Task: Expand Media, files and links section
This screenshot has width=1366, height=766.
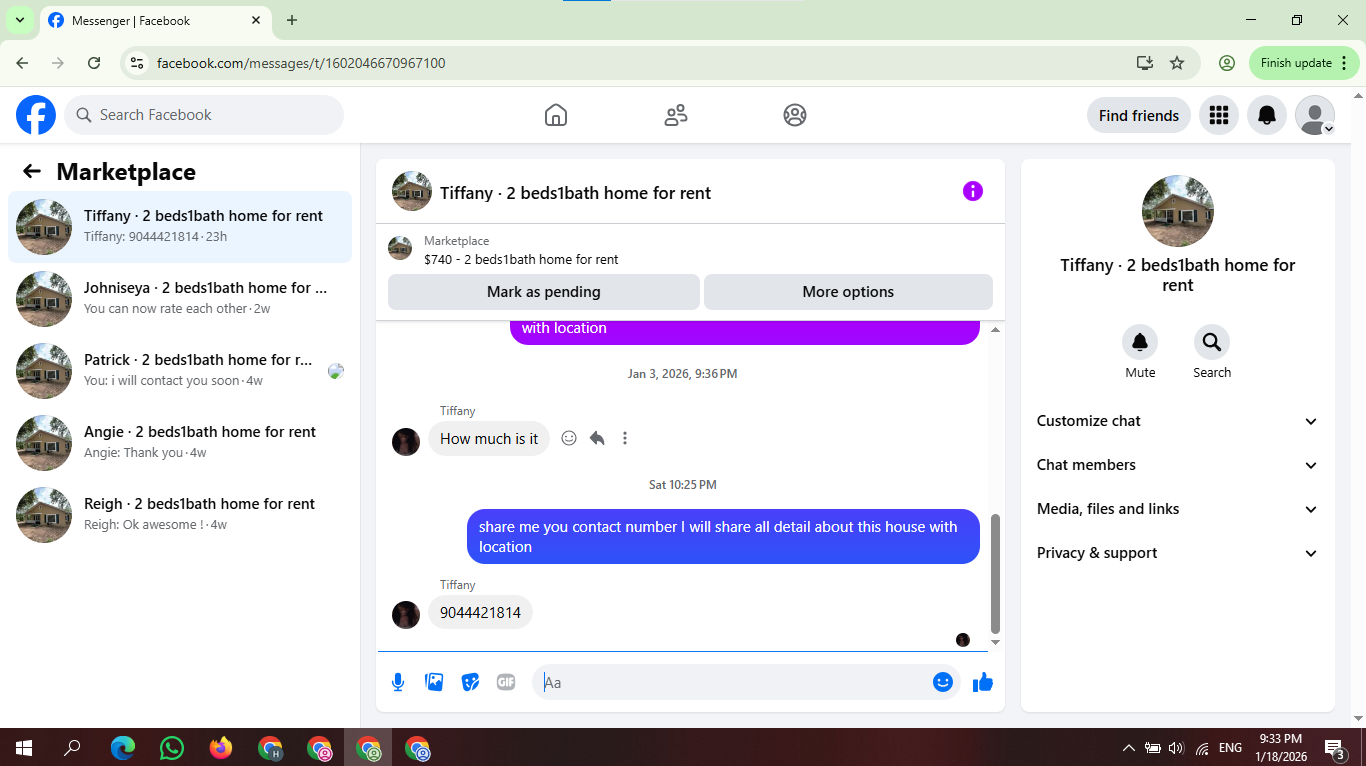Action: coord(1178,509)
